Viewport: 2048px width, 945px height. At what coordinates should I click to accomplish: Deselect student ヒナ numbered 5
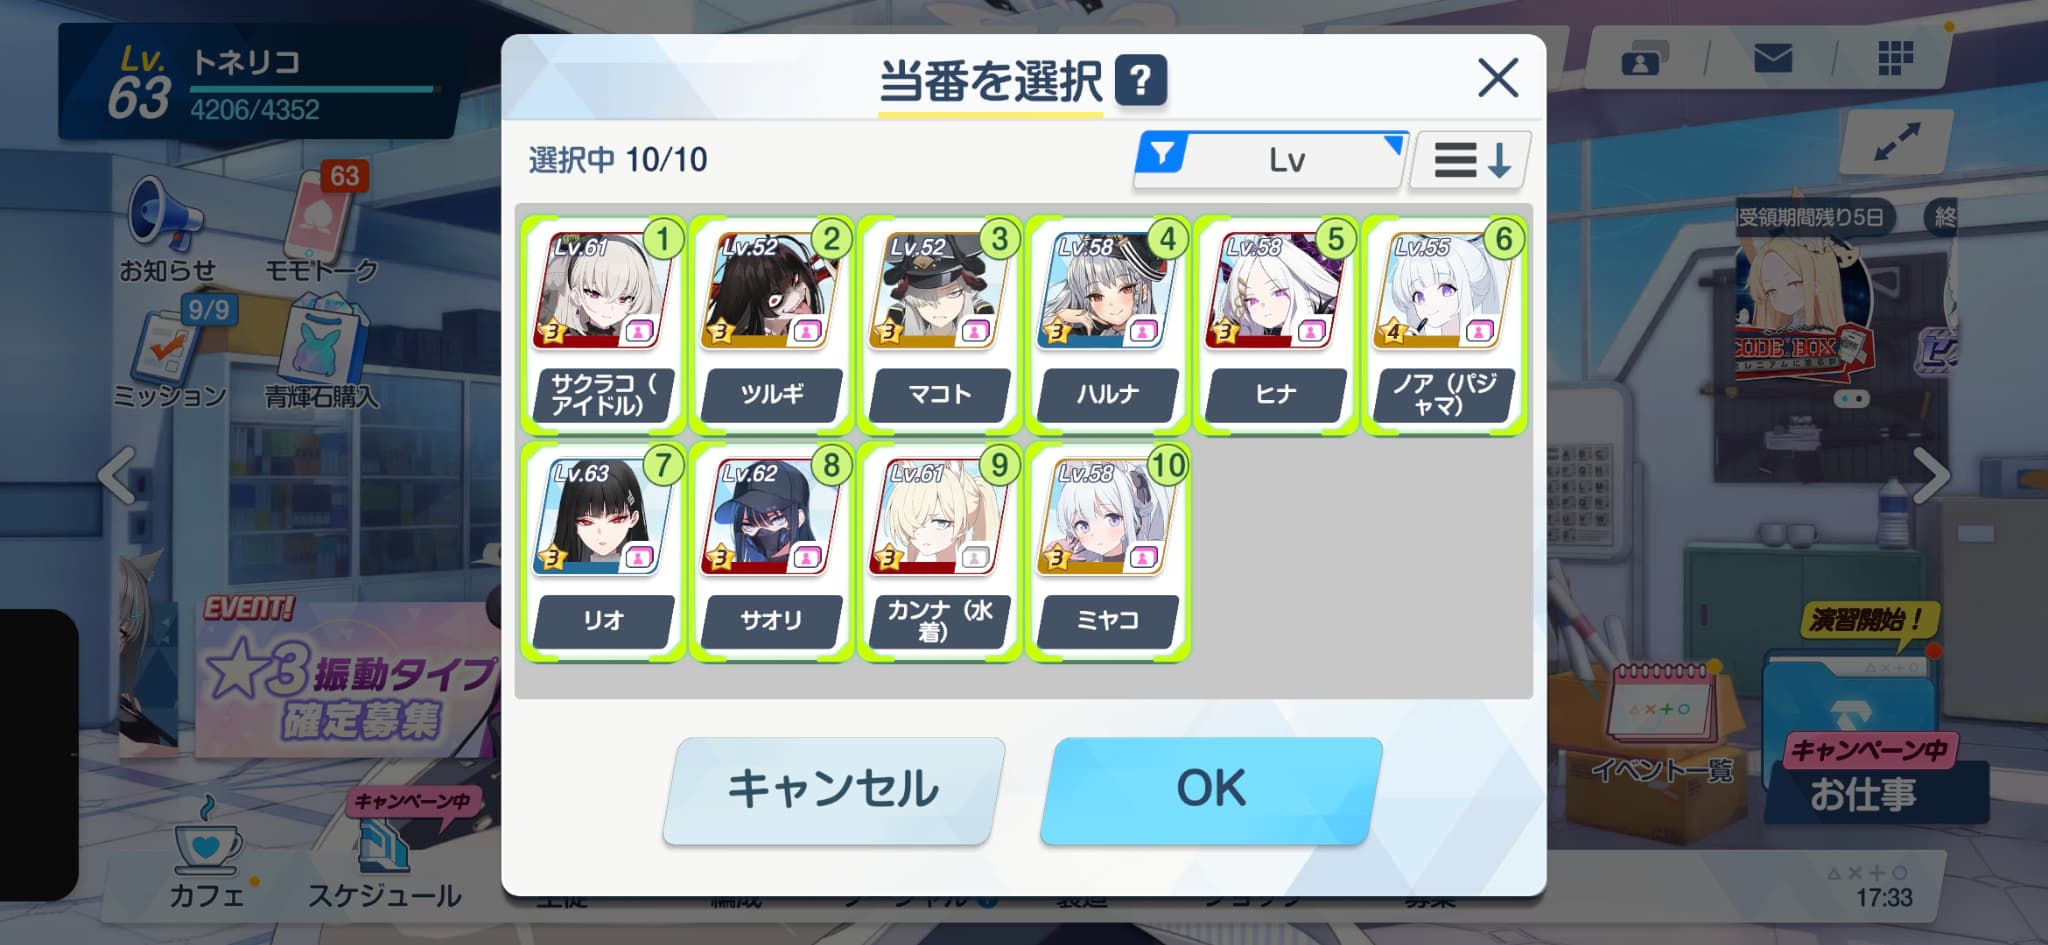pos(1275,325)
